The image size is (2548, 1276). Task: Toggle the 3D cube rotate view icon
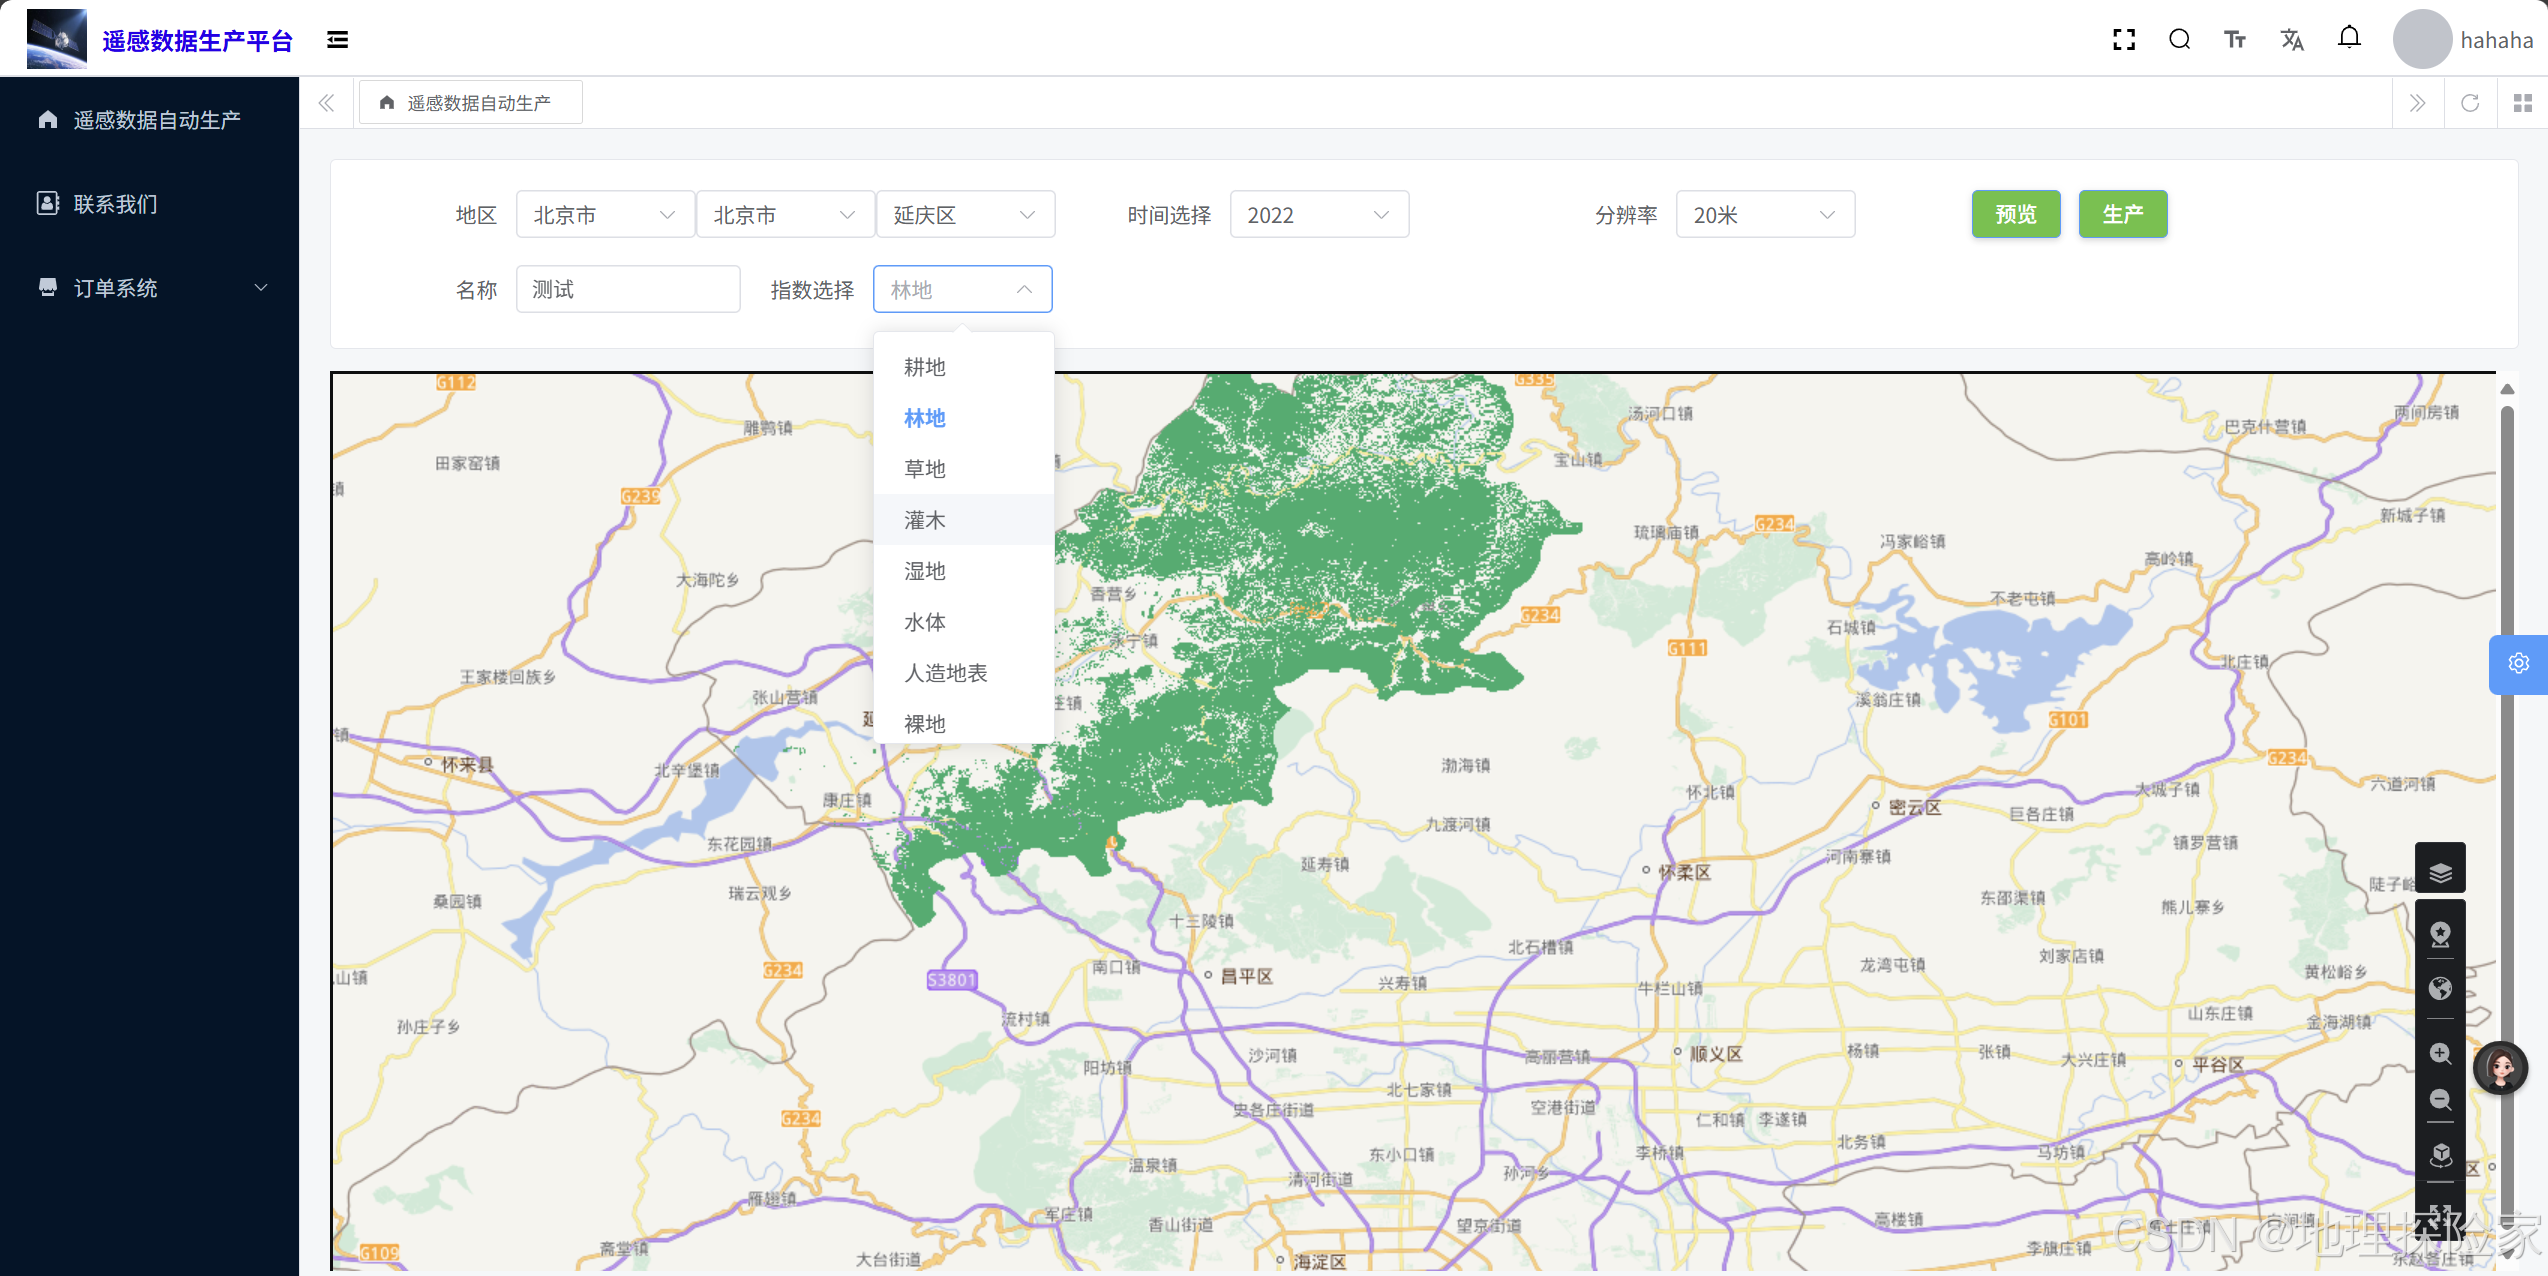pyautogui.click(x=2440, y=1155)
